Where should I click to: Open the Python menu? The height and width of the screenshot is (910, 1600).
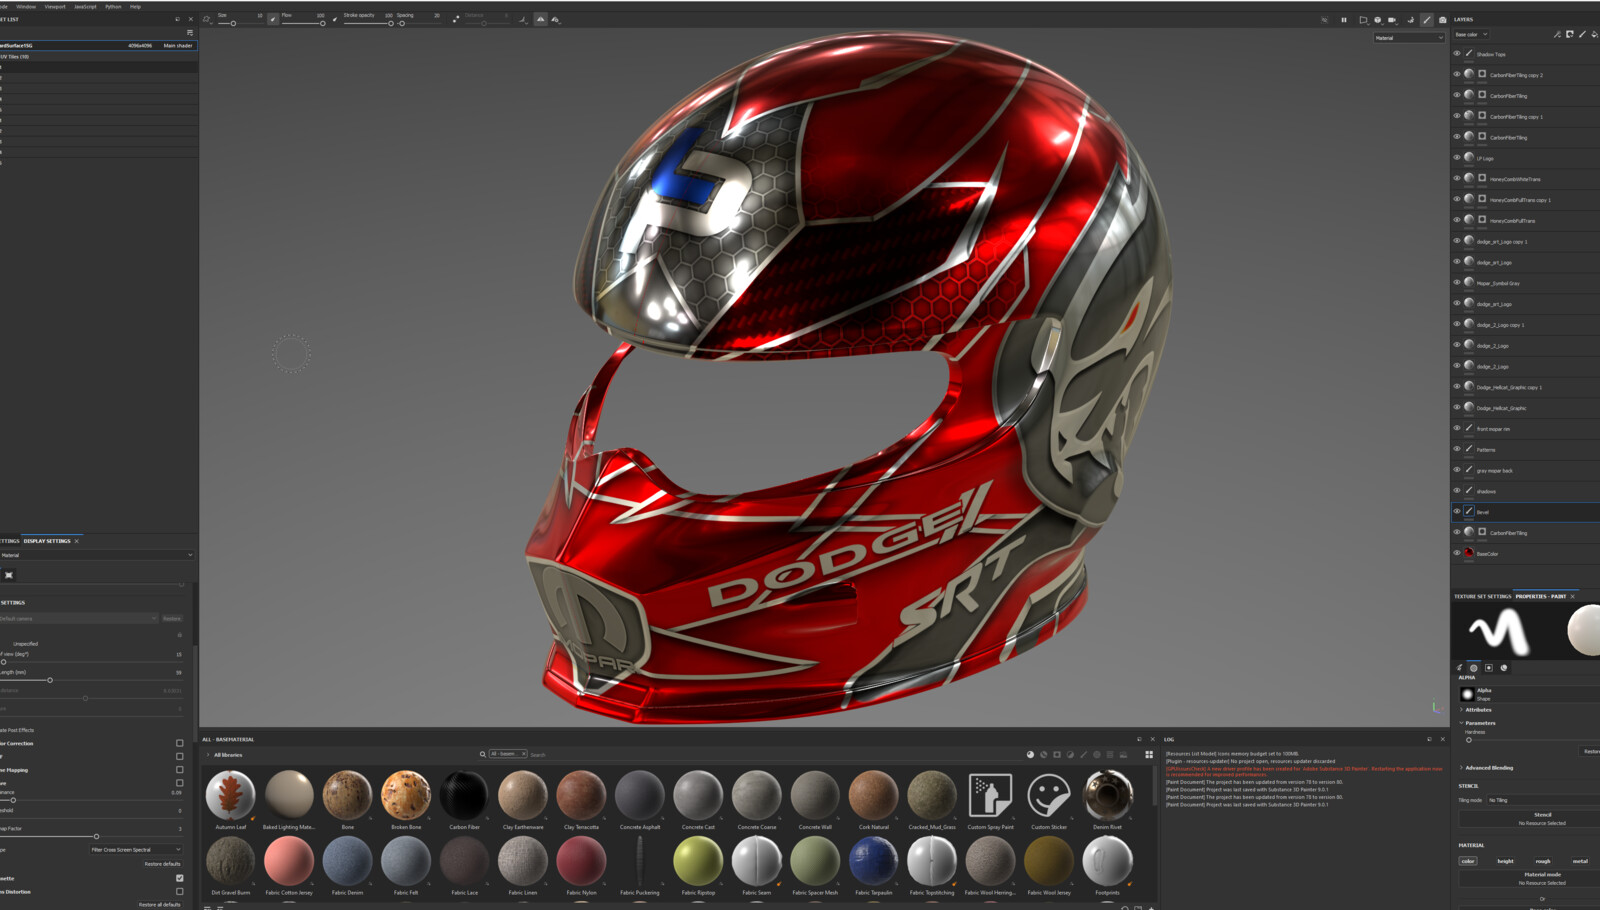tap(113, 6)
